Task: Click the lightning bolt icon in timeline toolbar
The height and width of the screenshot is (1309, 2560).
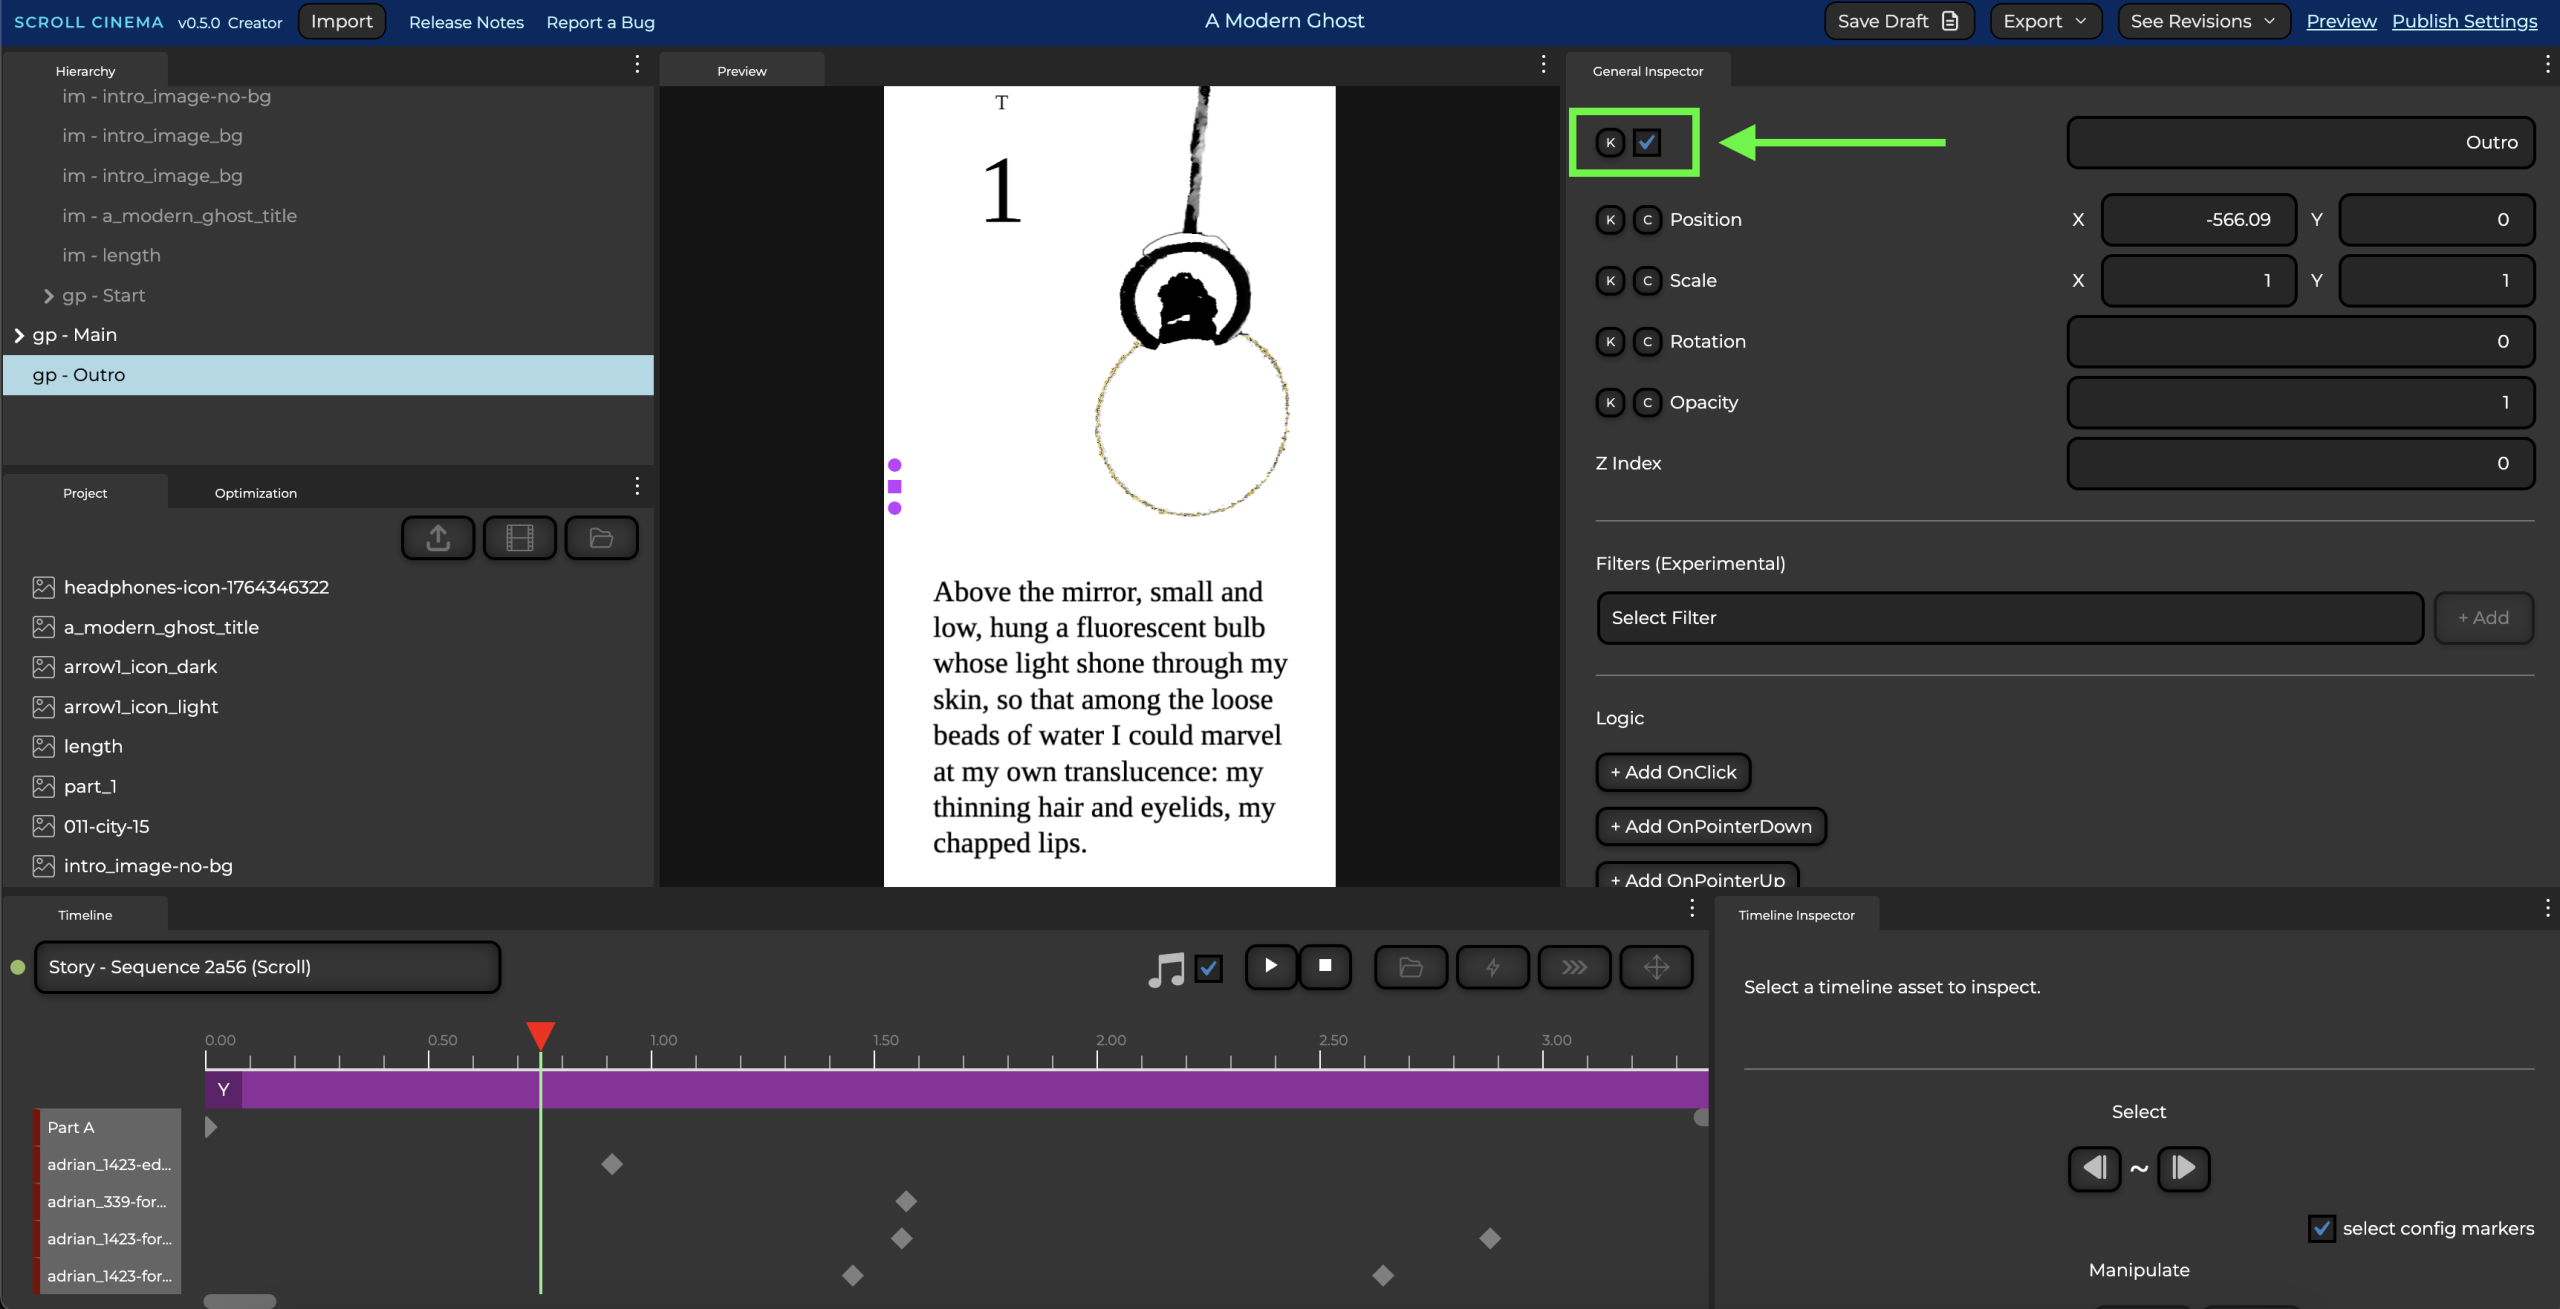Action: click(x=1492, y=967)
